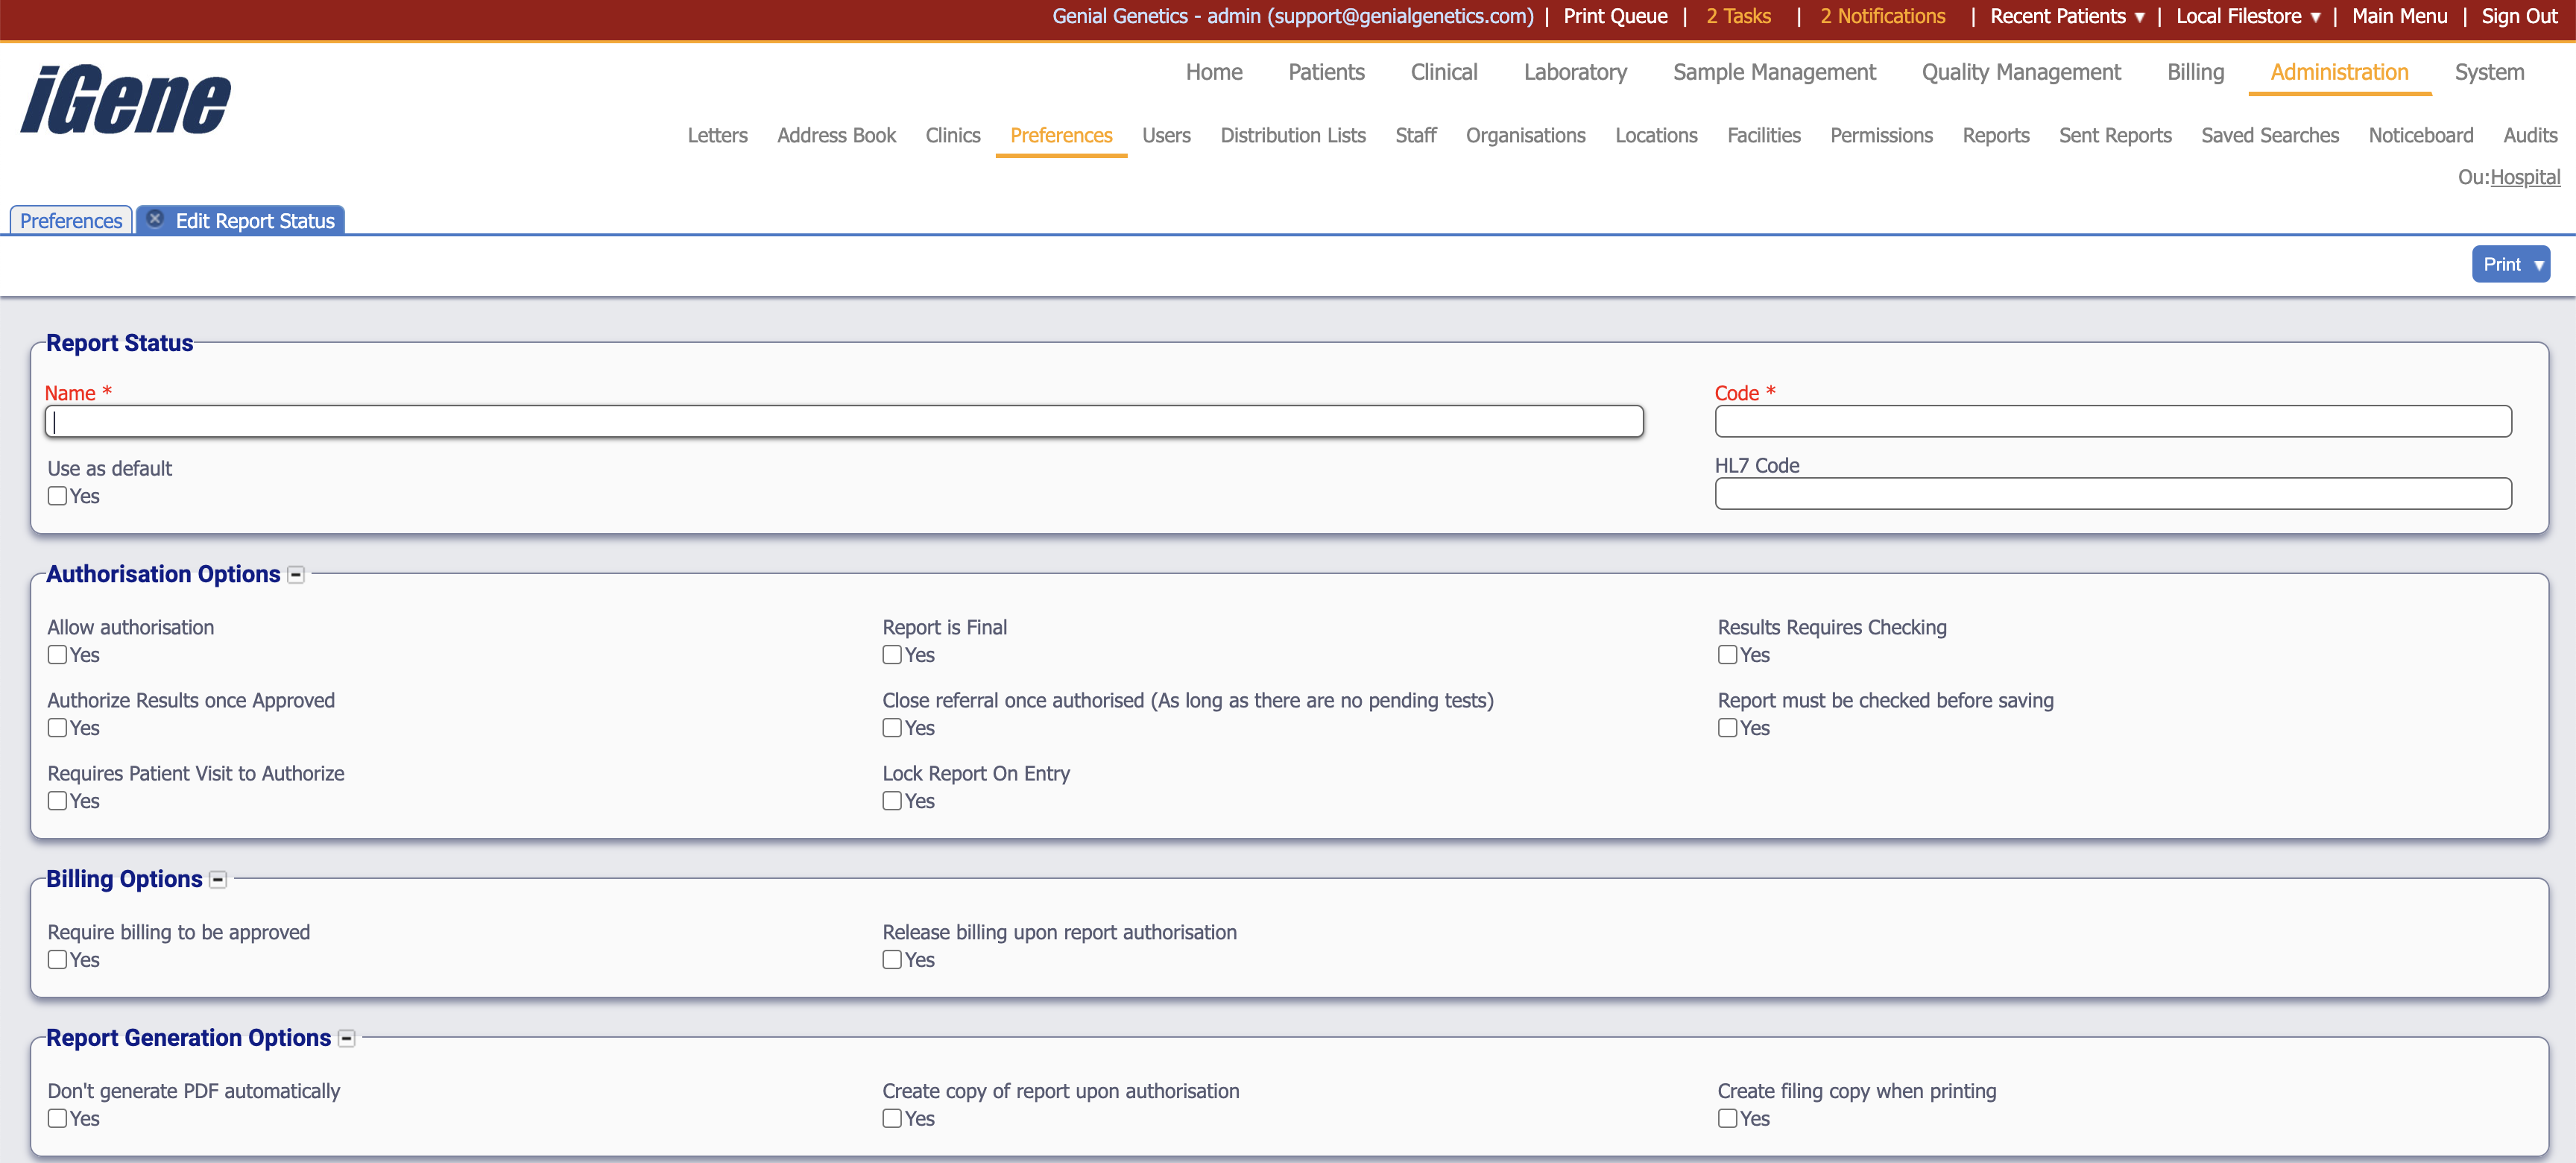
Task: Focus the HL7 Code input field
Action: [x=2112, y=494]
